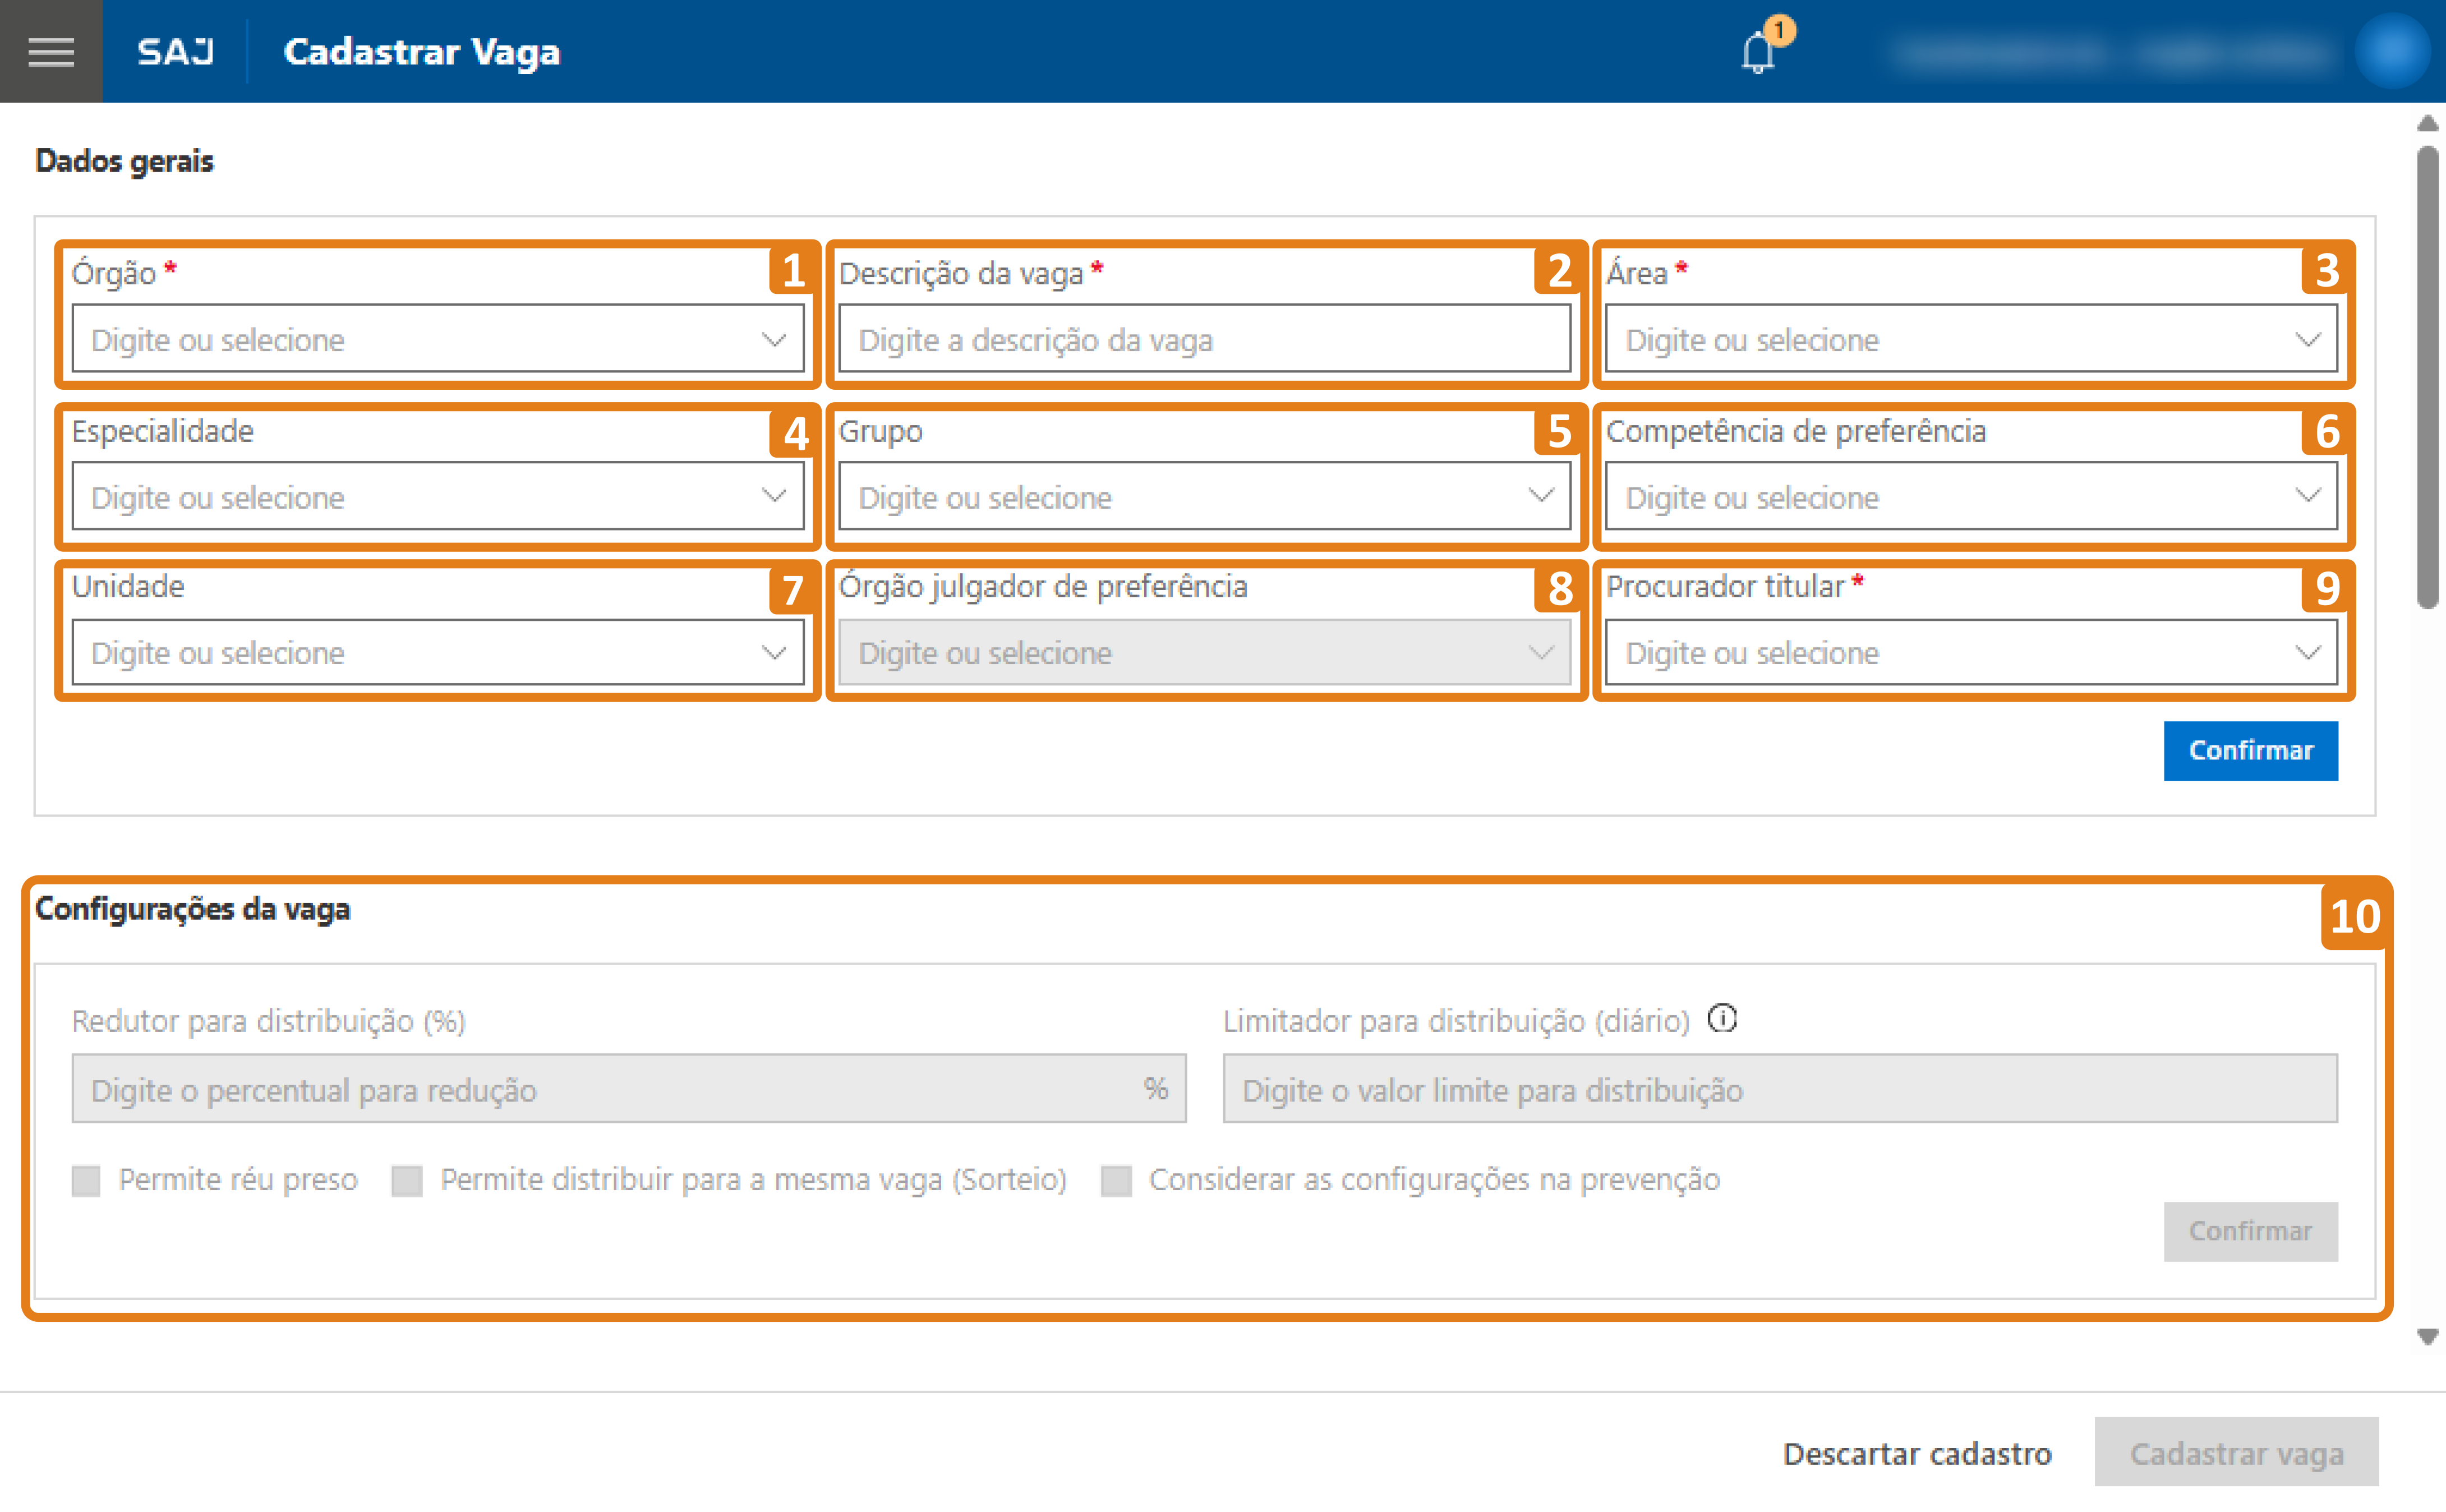Click the SAJ logo
Image resolution: width=2446 pixels, height=1512 pixels.
pos(175,51)
